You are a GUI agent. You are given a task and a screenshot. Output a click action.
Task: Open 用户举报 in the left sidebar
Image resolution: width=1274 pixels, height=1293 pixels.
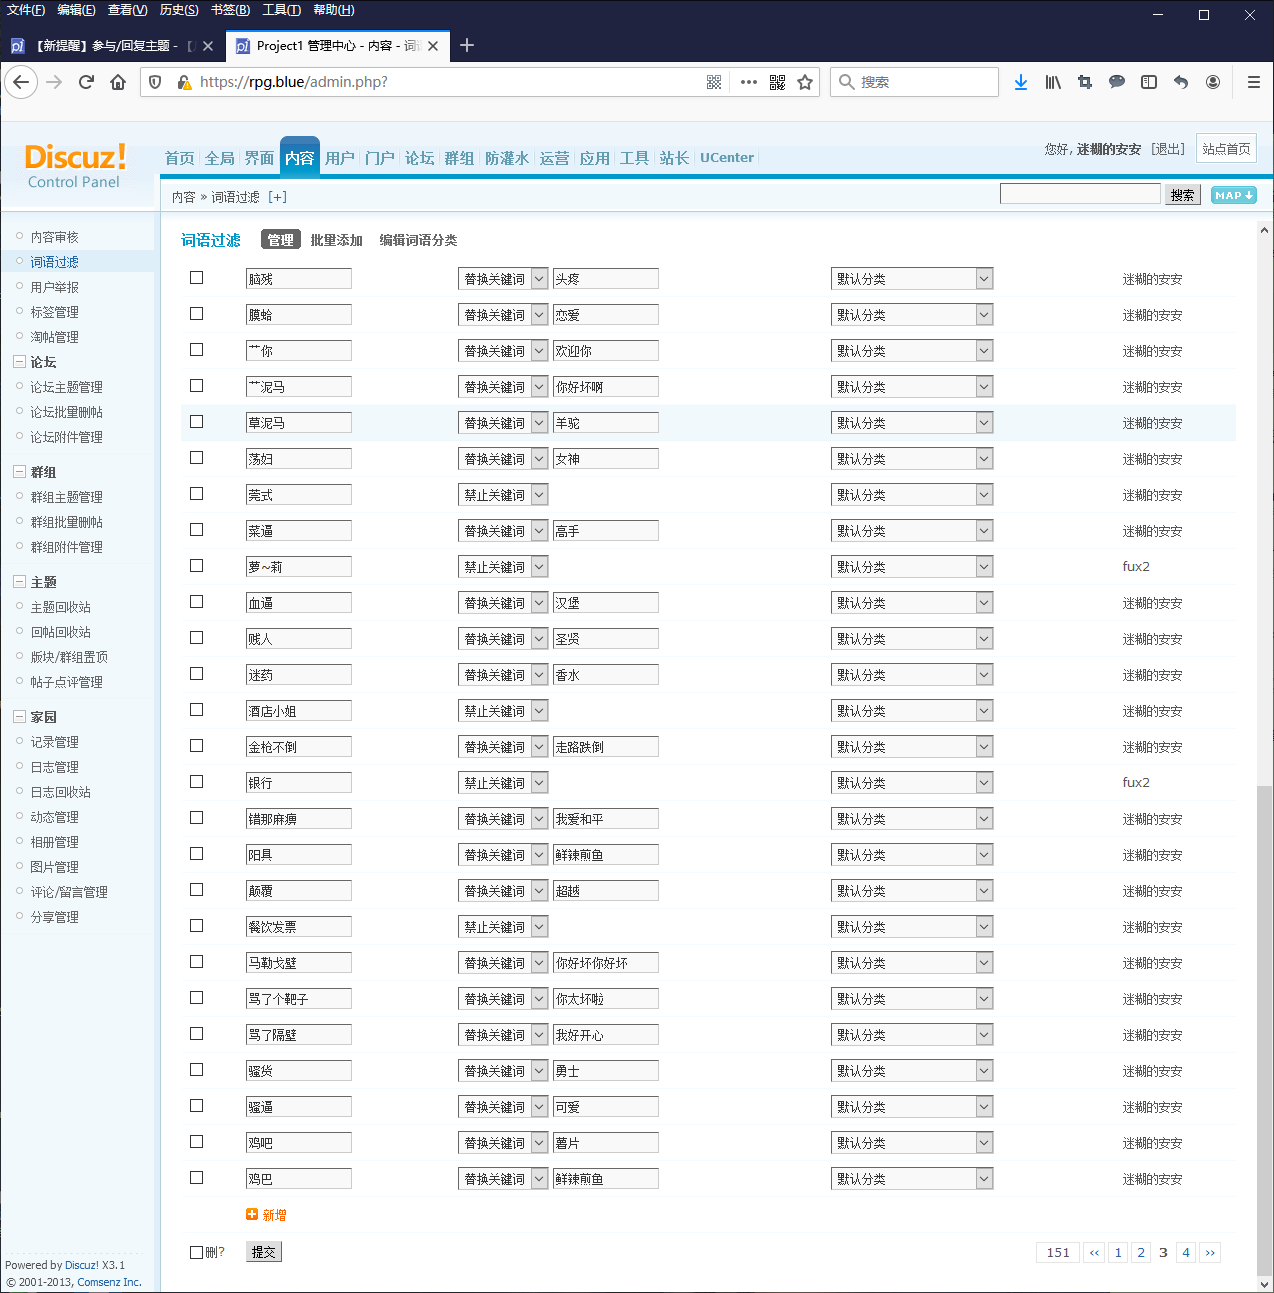(55, 287)
